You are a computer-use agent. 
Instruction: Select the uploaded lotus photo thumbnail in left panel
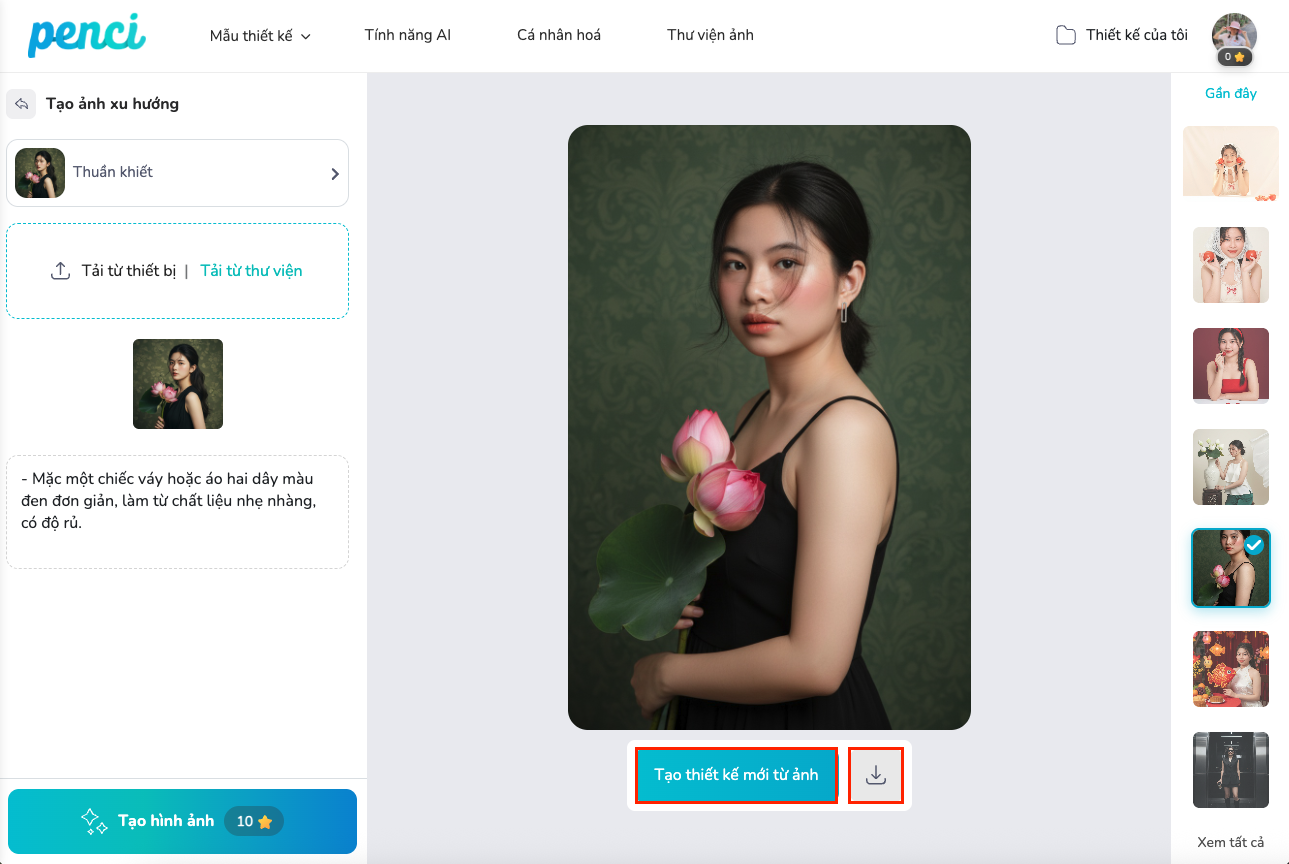pyautogui.click(x=178, y=384)
